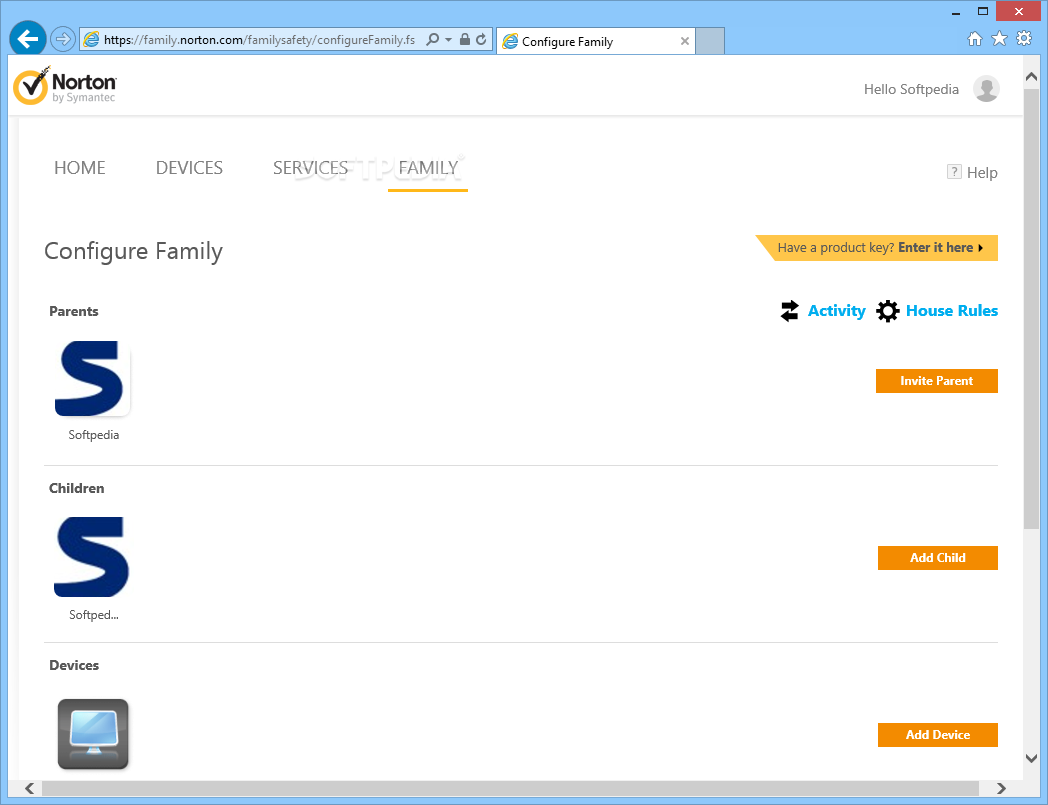Click the Norton by Symantec logo

65,86
